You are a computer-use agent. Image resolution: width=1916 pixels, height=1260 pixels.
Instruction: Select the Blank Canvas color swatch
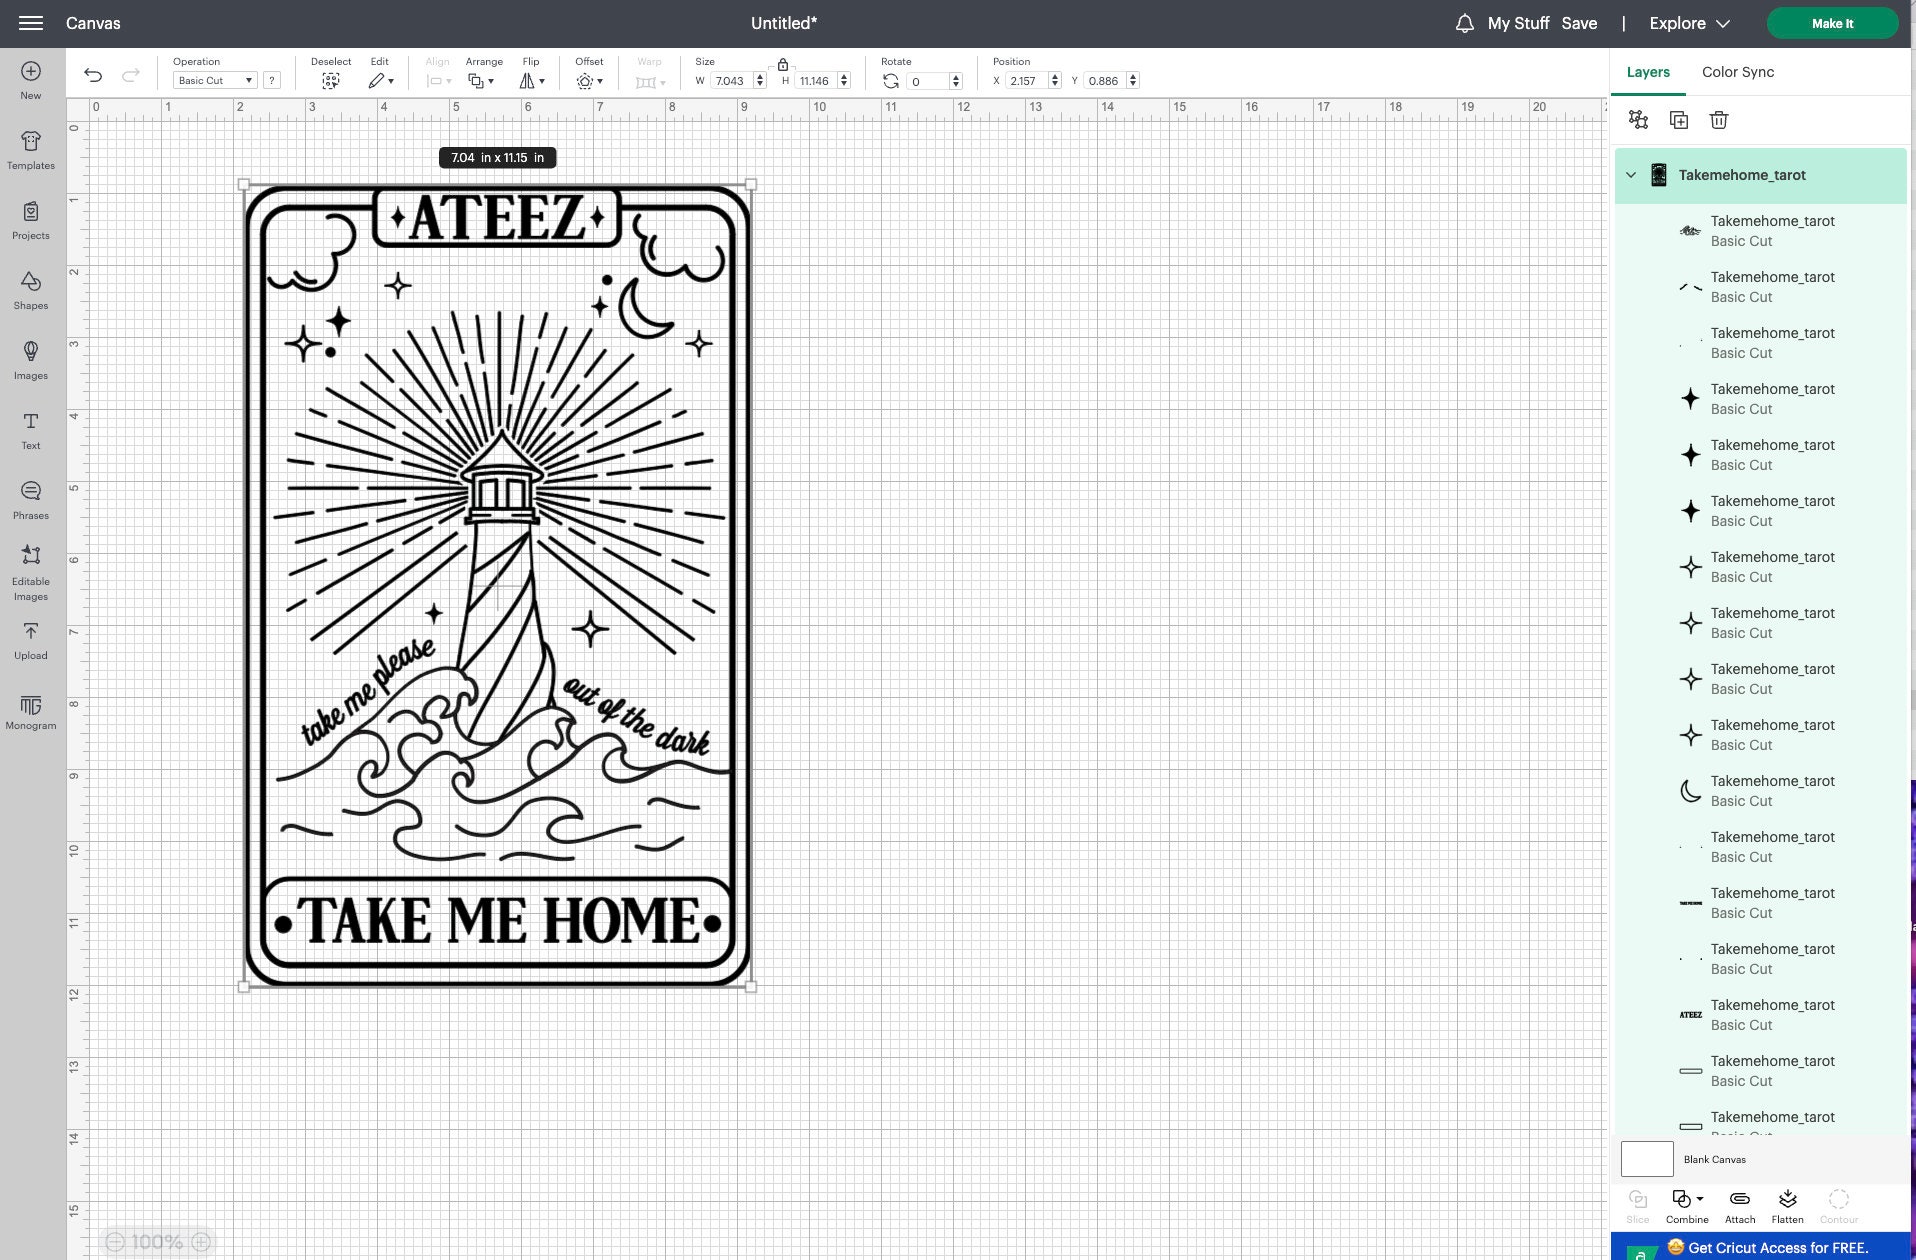(x=1647, y=1159)
